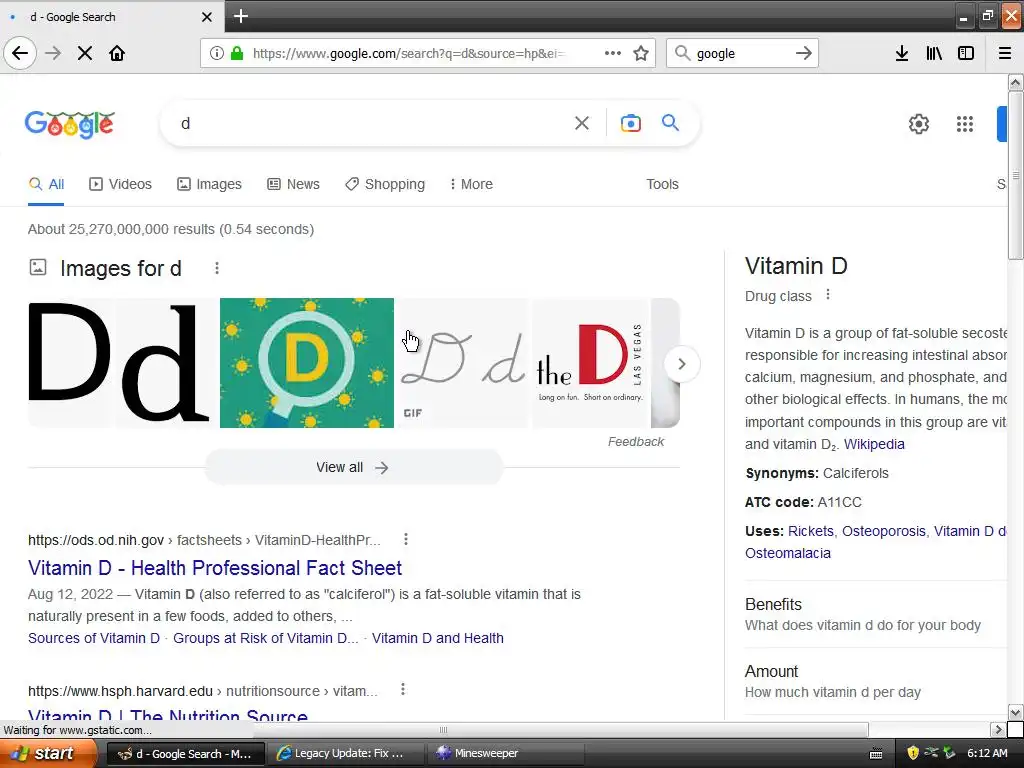Open the library bookmarks icon
Screen dimensions: 1024x768
point(934,53)
